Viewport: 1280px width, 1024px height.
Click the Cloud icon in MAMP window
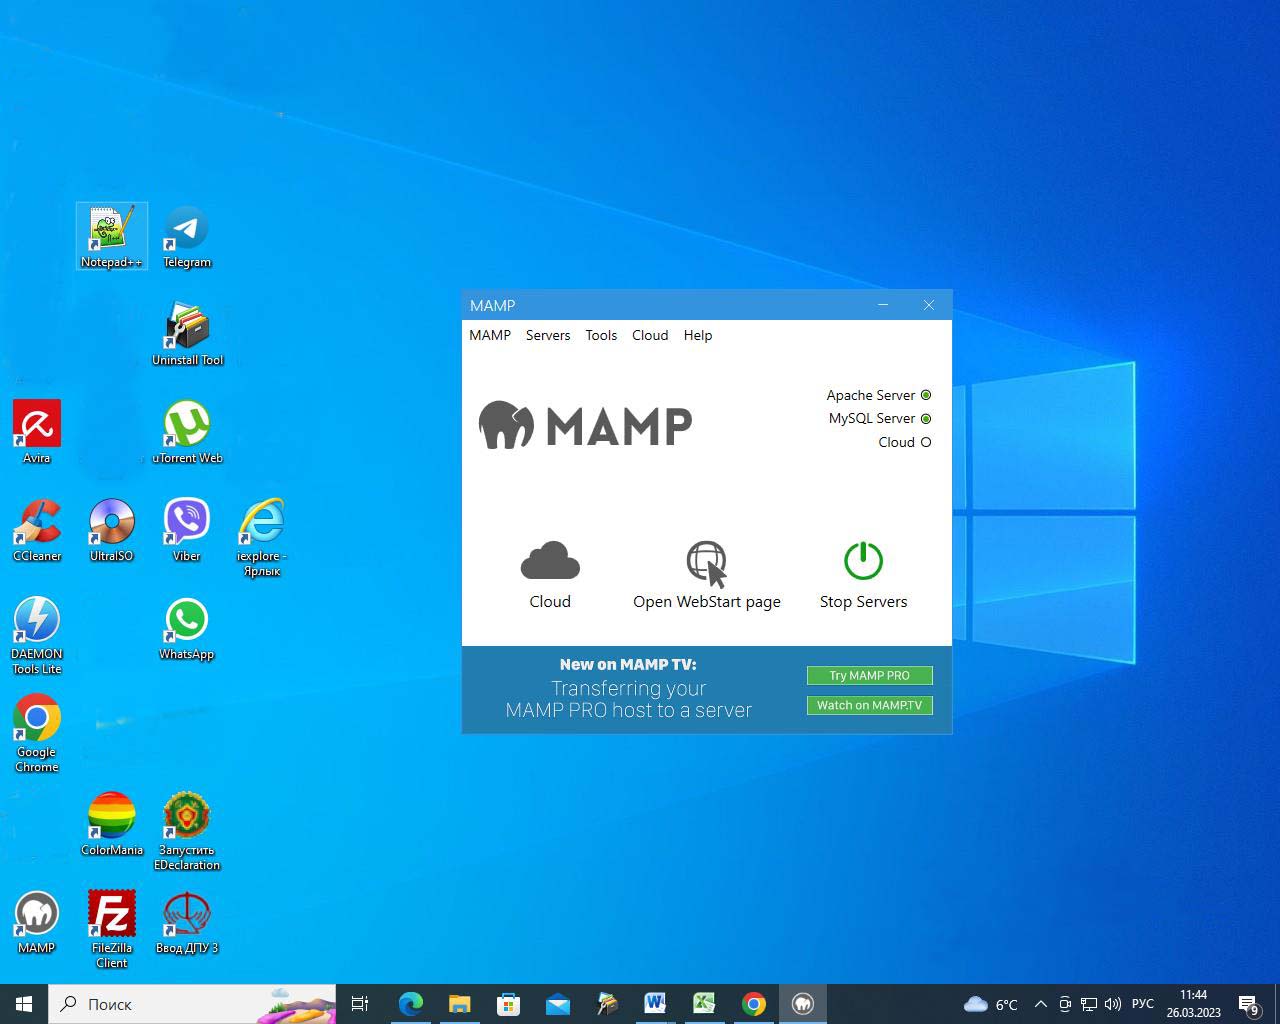pyautogui.click(x=550, y=561)
